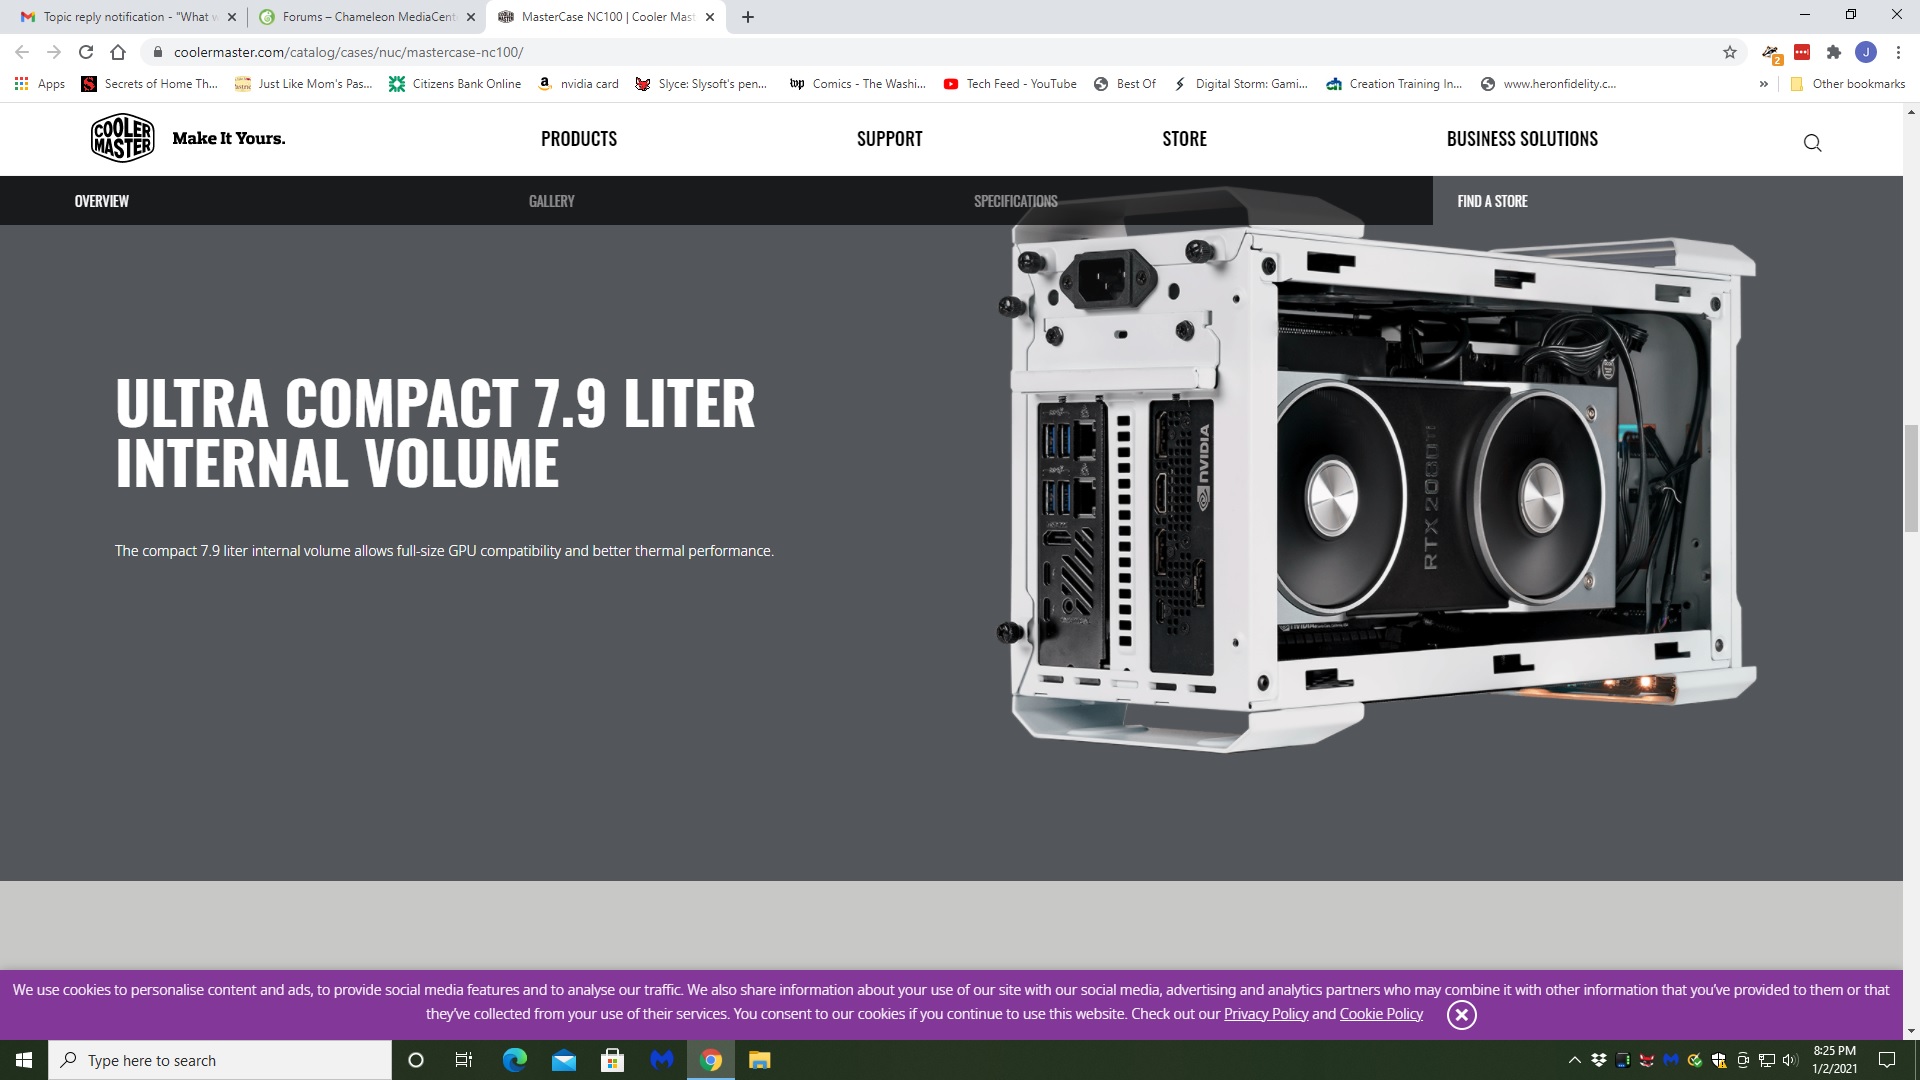The height and width of the screenshot is (1080, 1920).
Task: Click the Type here to search box
Action: 220,1060
